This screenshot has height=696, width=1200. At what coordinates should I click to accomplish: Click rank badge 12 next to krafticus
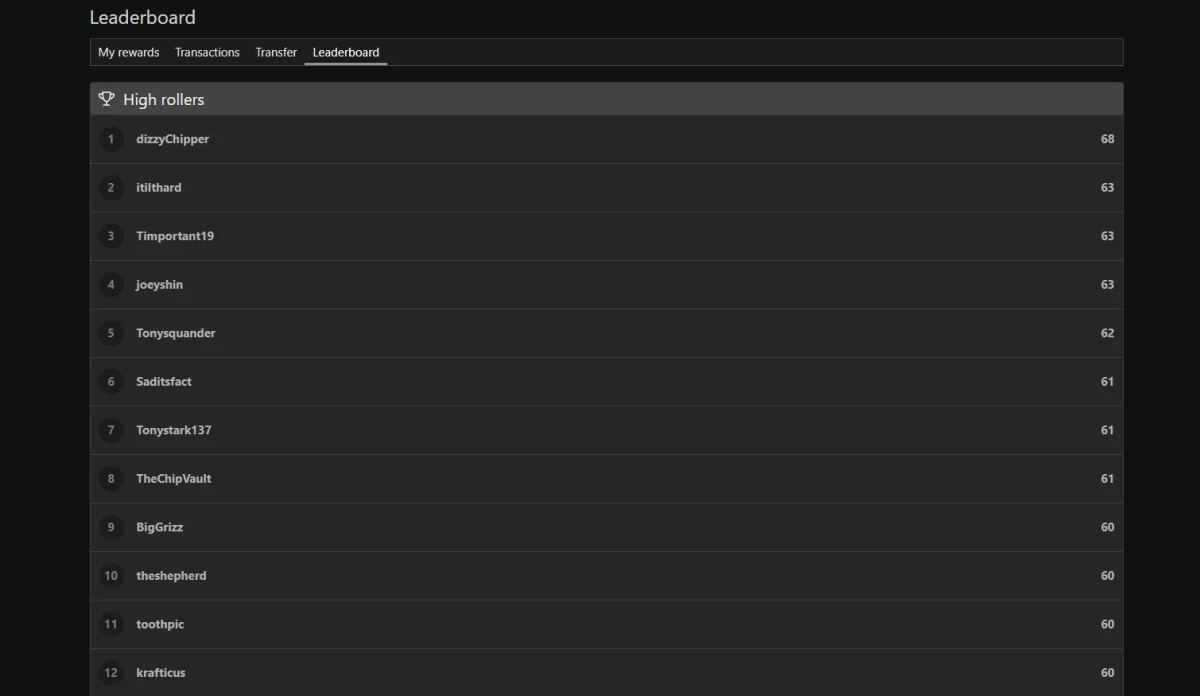click(111, 673)
